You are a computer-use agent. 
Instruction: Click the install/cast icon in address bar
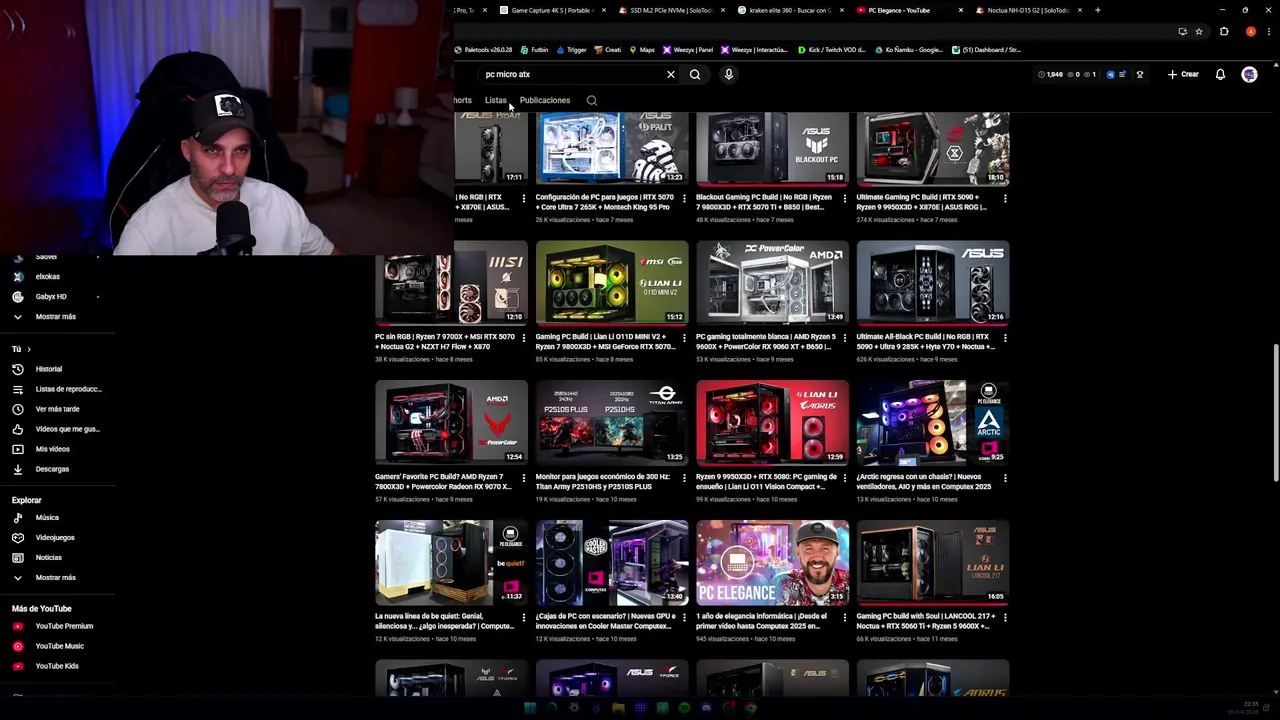pyautogui.click(x=1183, y=32)
